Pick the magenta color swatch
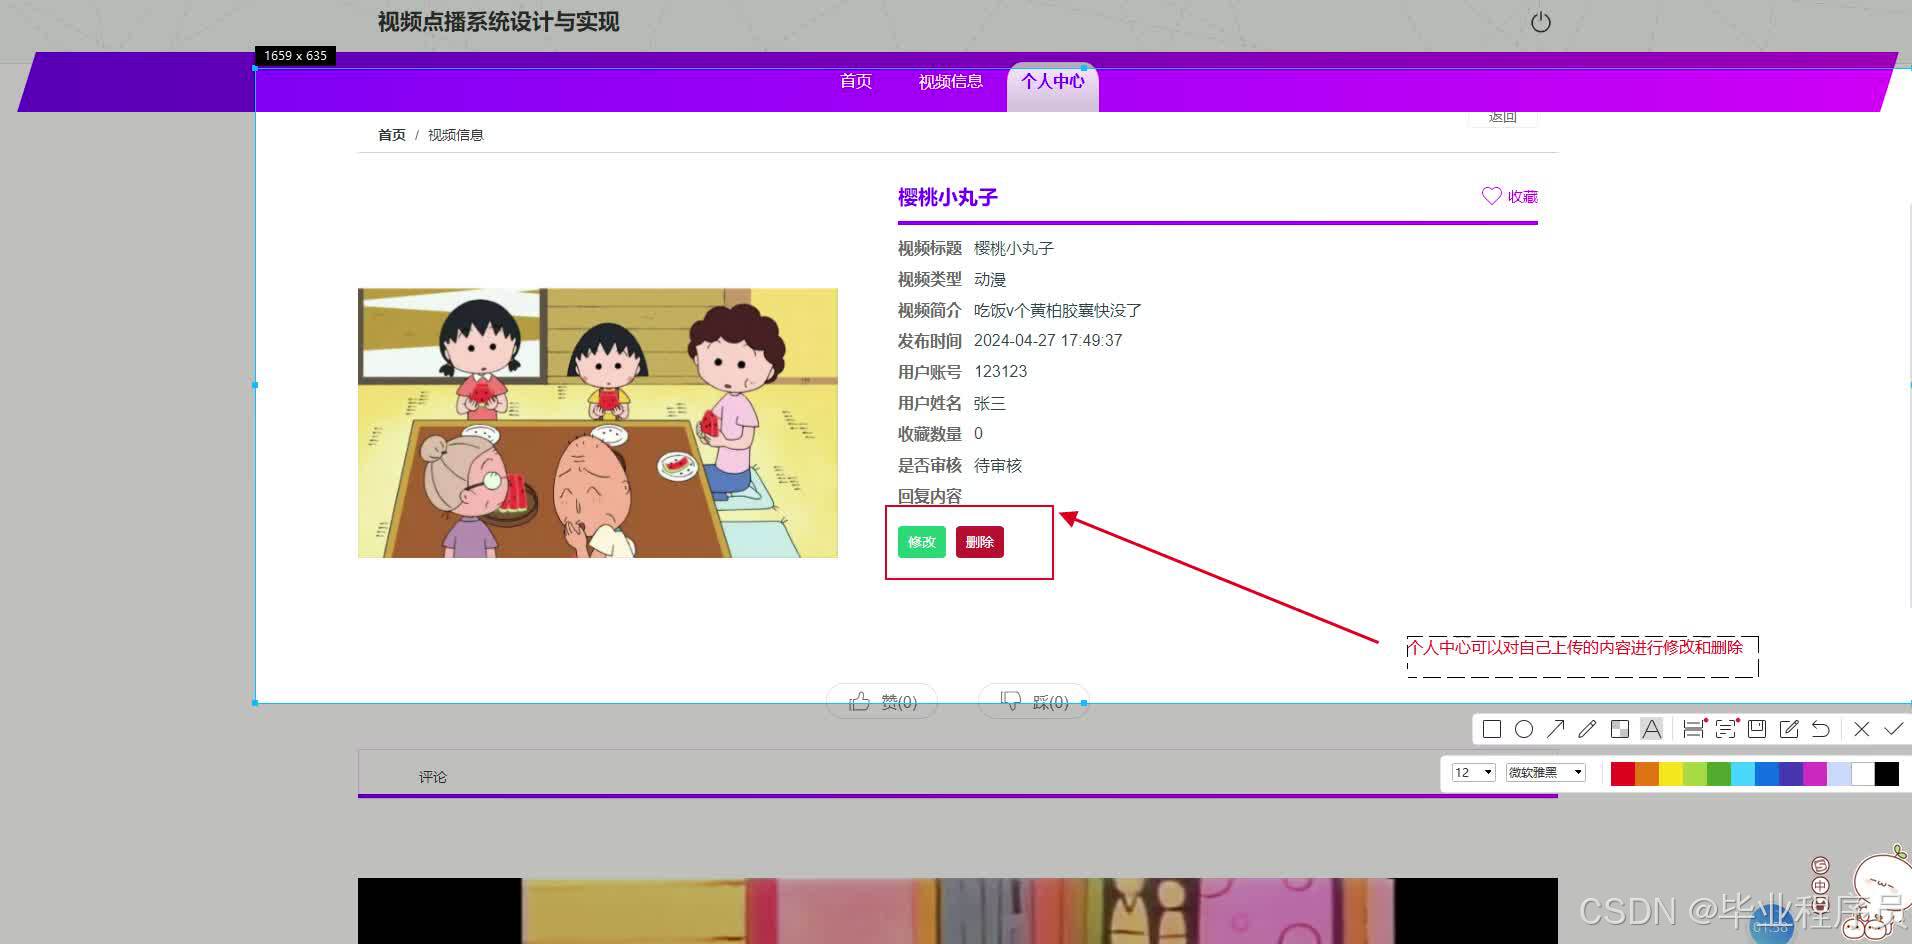 pyautogui.click(x=1815, y=773)
